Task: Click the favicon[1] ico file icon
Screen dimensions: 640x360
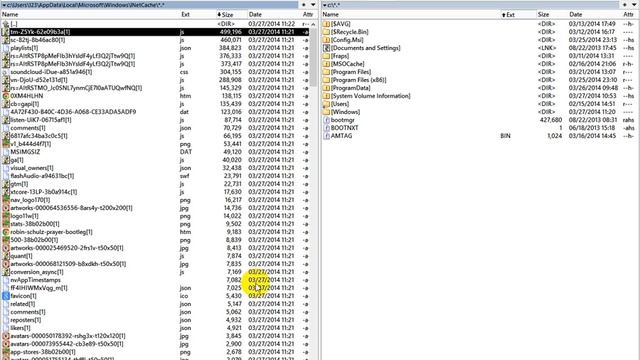Action: pos(6,296)
